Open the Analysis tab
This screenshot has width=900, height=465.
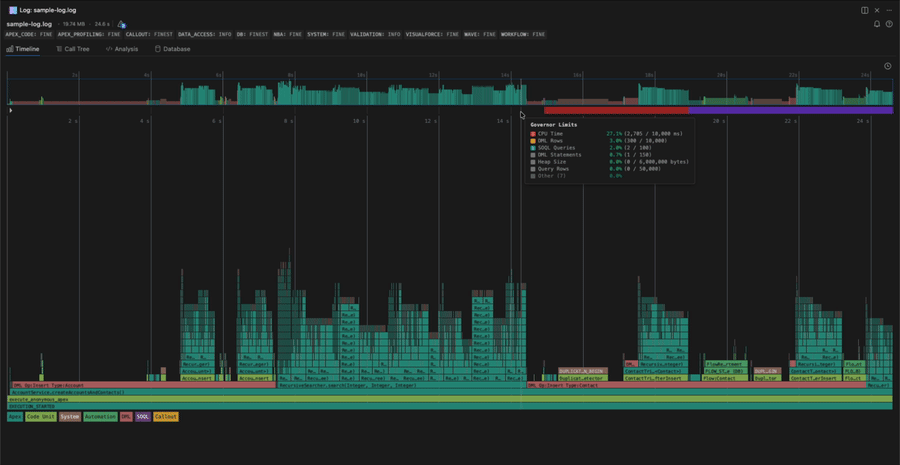(122, 49)
